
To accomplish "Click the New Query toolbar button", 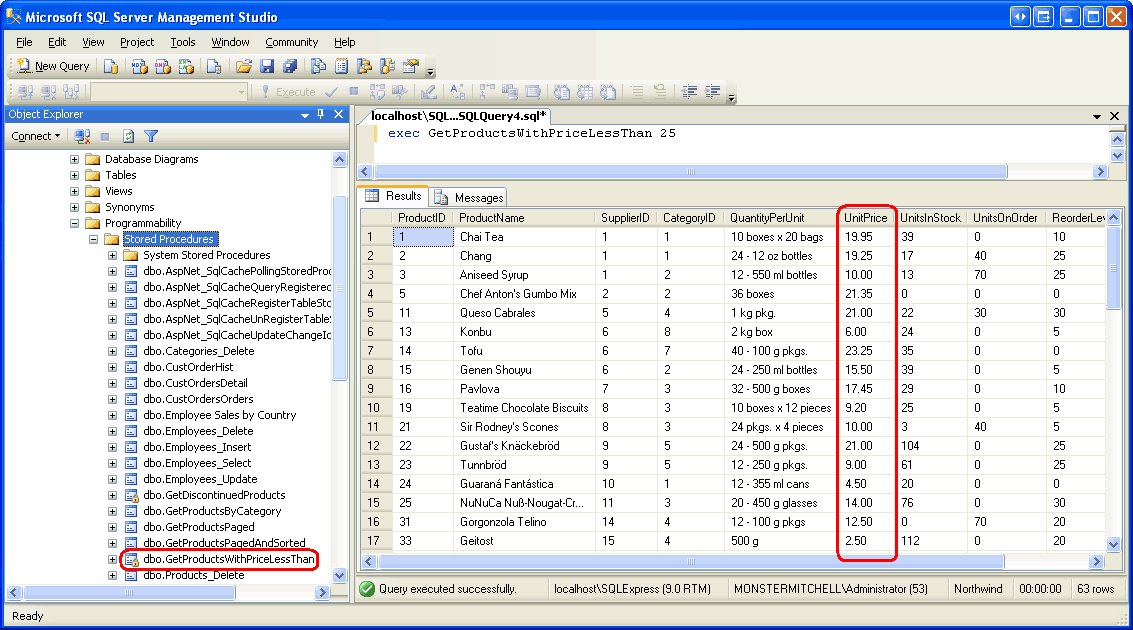I will [54, 66].
